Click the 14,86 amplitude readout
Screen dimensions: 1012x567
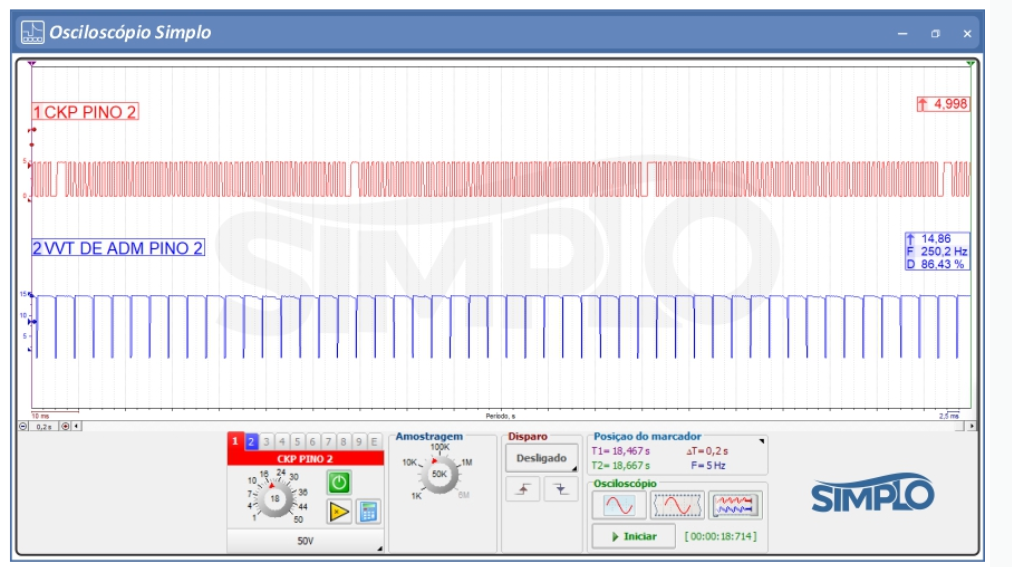click(x=930, y=239)
